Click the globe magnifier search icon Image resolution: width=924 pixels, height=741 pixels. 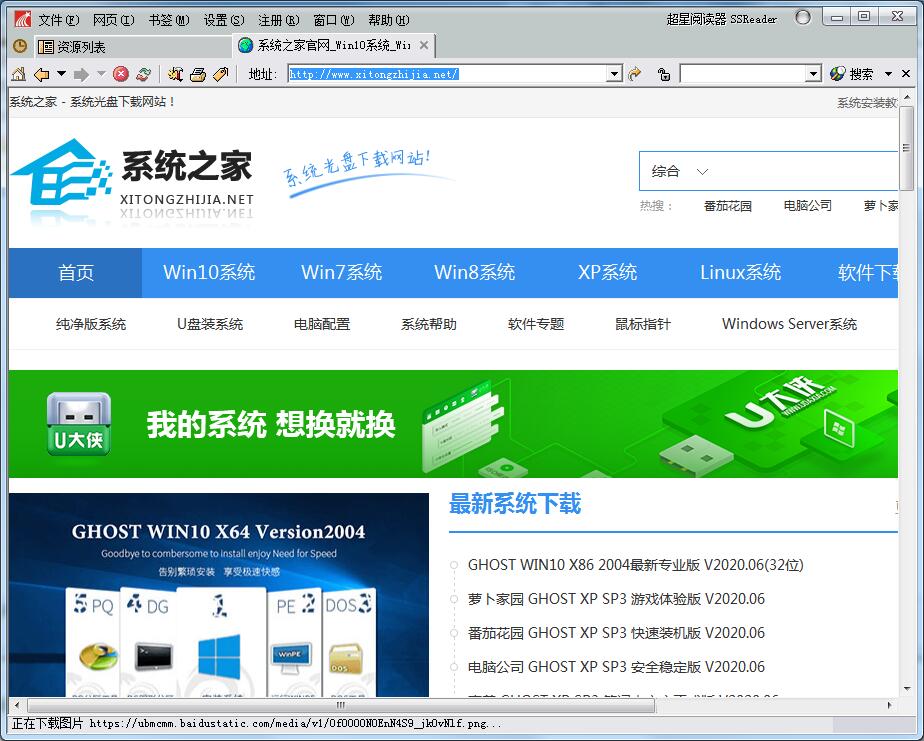(837, 74)
